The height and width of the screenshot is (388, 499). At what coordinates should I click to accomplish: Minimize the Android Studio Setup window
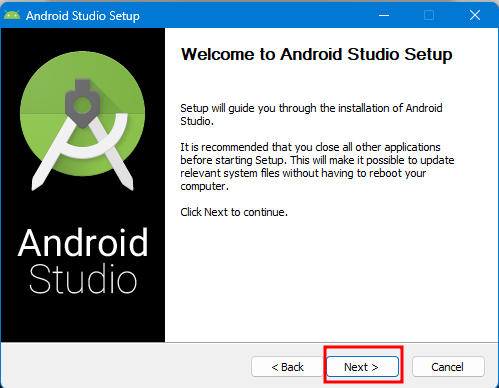coord(384,15)
